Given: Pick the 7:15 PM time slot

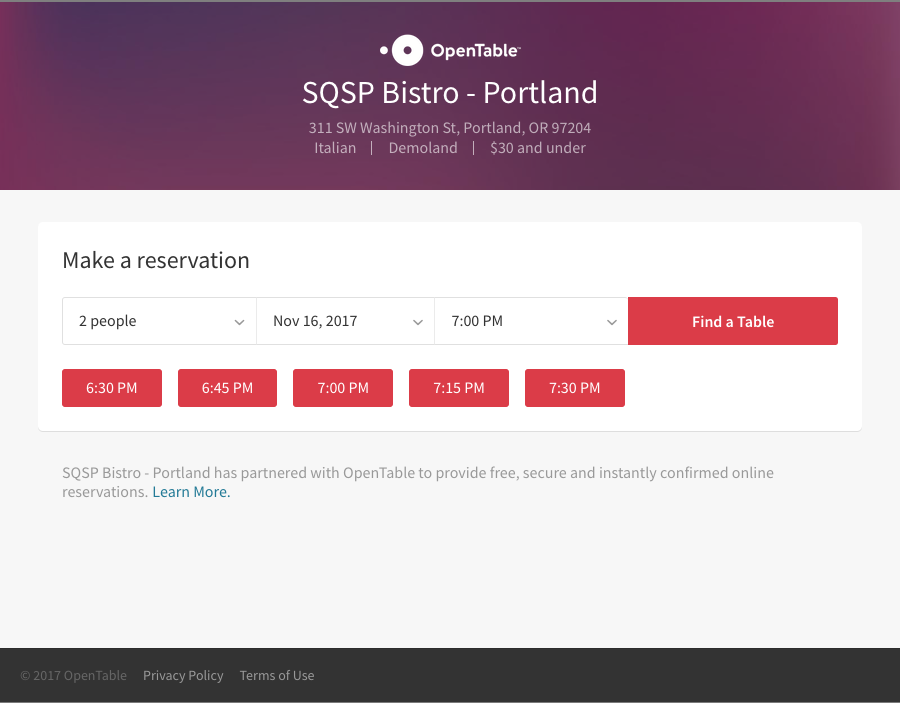Looking at the screenshot, I should [459, 388].
